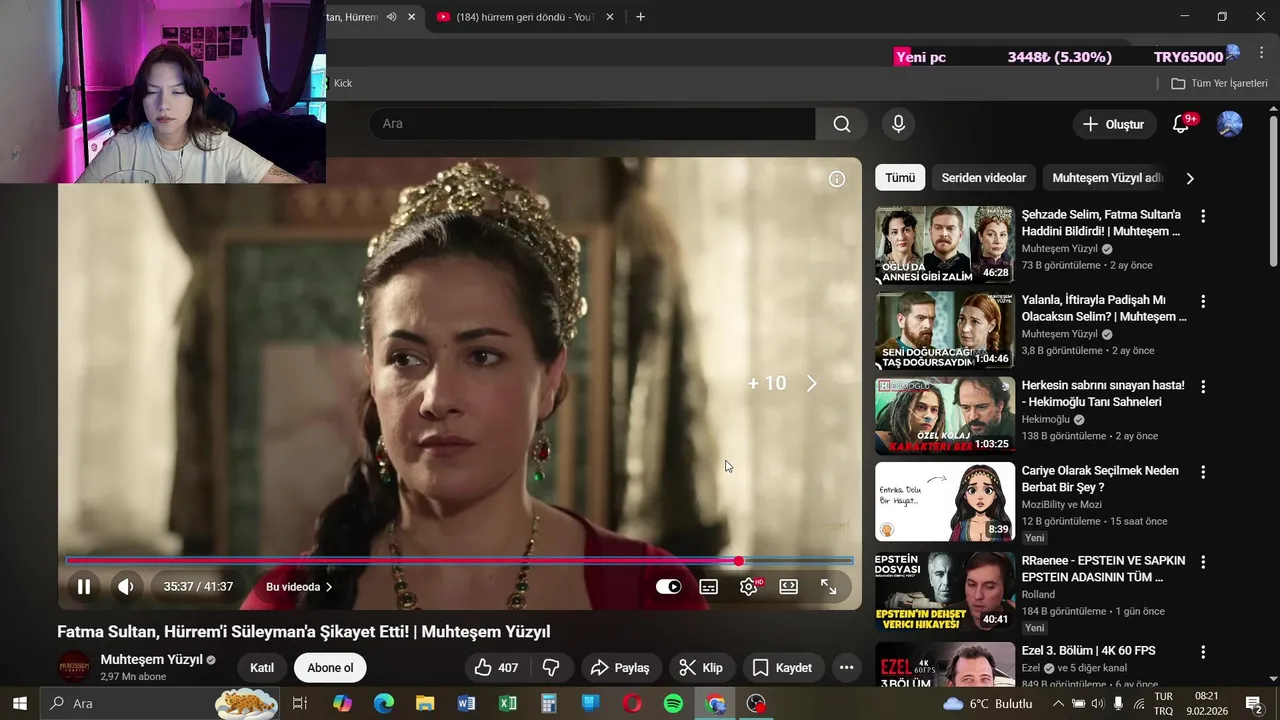Enter fullscreen with the player icon
Image resolution: width=1280 pixels, height=720 pixels.
tap(829, 587)
